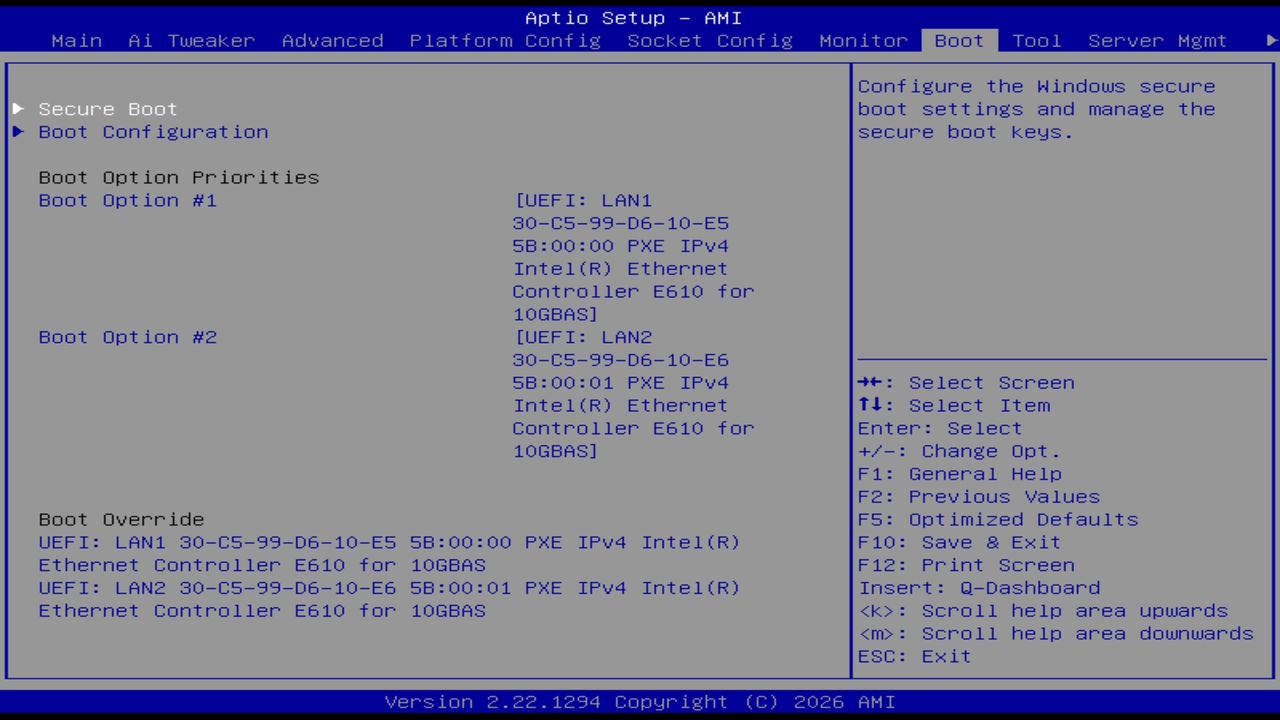Open the Secure Boot submenu arrow
Image resolution: width=1280 pixels, height=720 pixels.
17,108
